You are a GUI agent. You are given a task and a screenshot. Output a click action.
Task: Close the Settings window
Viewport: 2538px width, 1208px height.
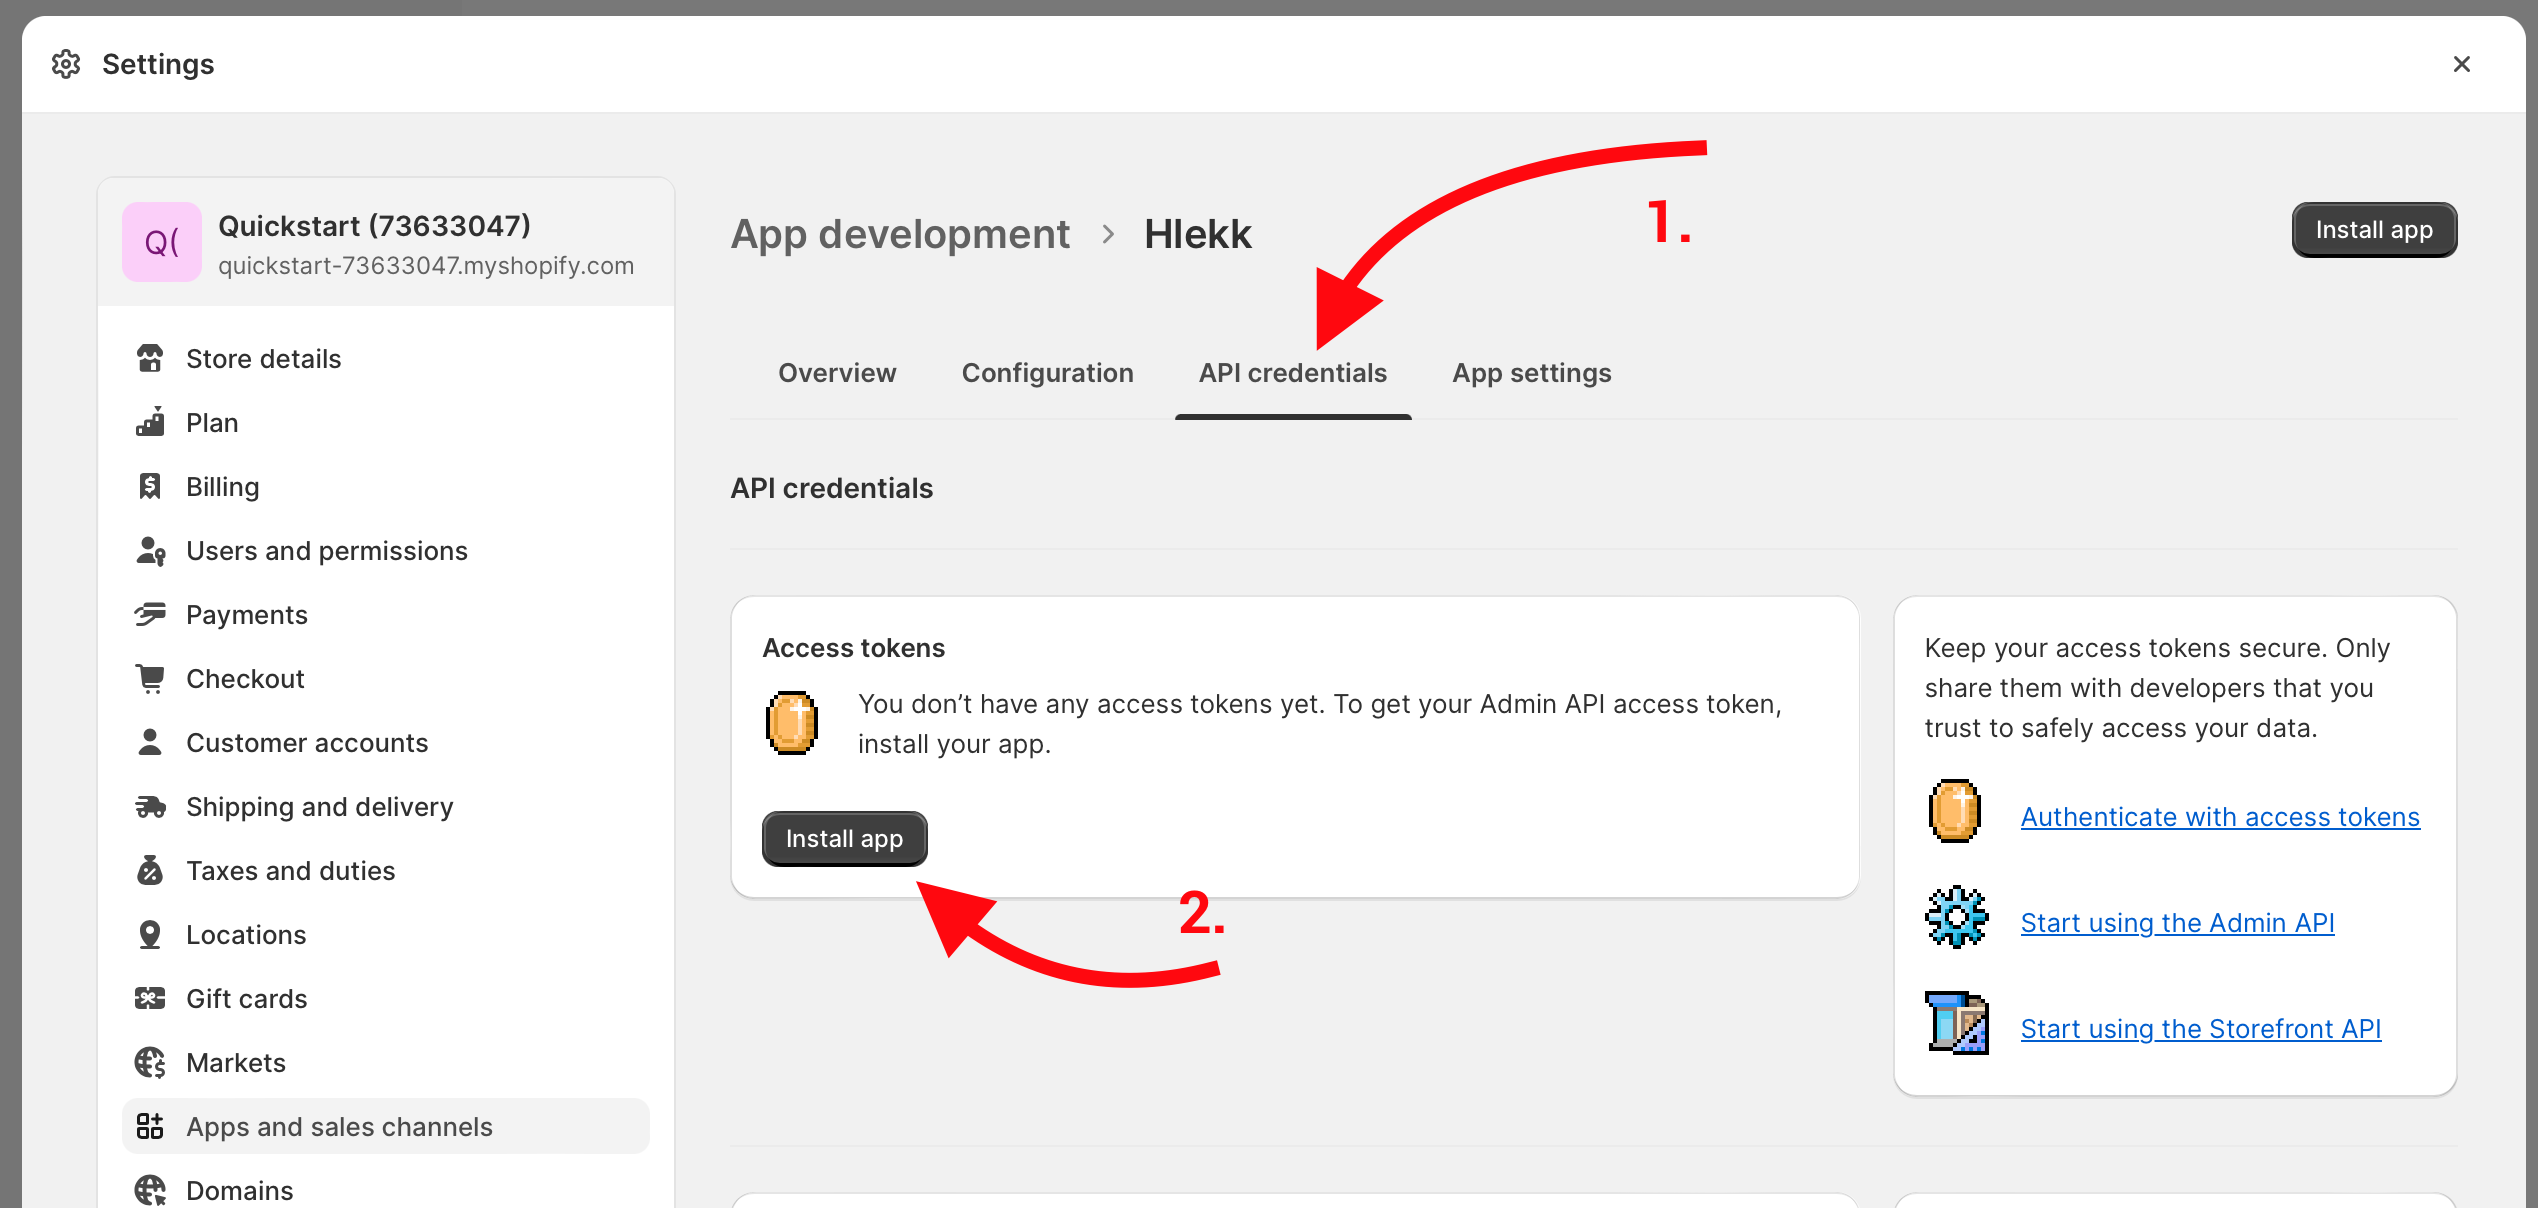tap(2462, 64)
